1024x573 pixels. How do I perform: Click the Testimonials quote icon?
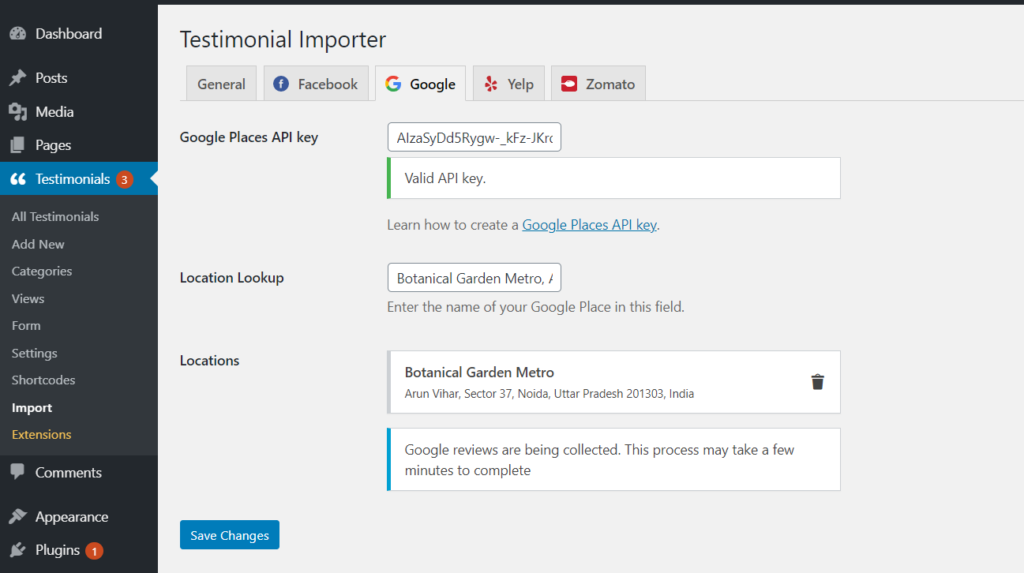pyautogui.click(x=18, y=179)
